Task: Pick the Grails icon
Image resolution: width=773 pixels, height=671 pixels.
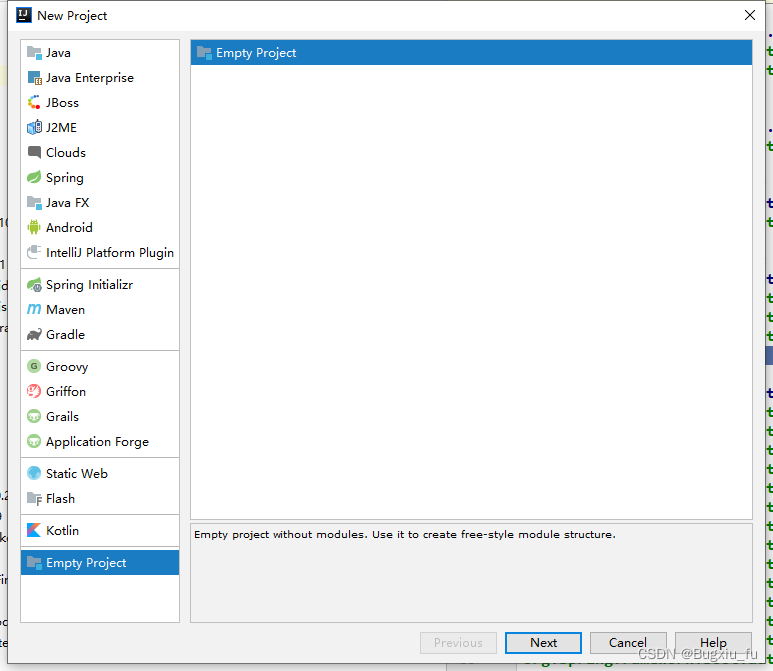Action: click(x=34, y=417)
